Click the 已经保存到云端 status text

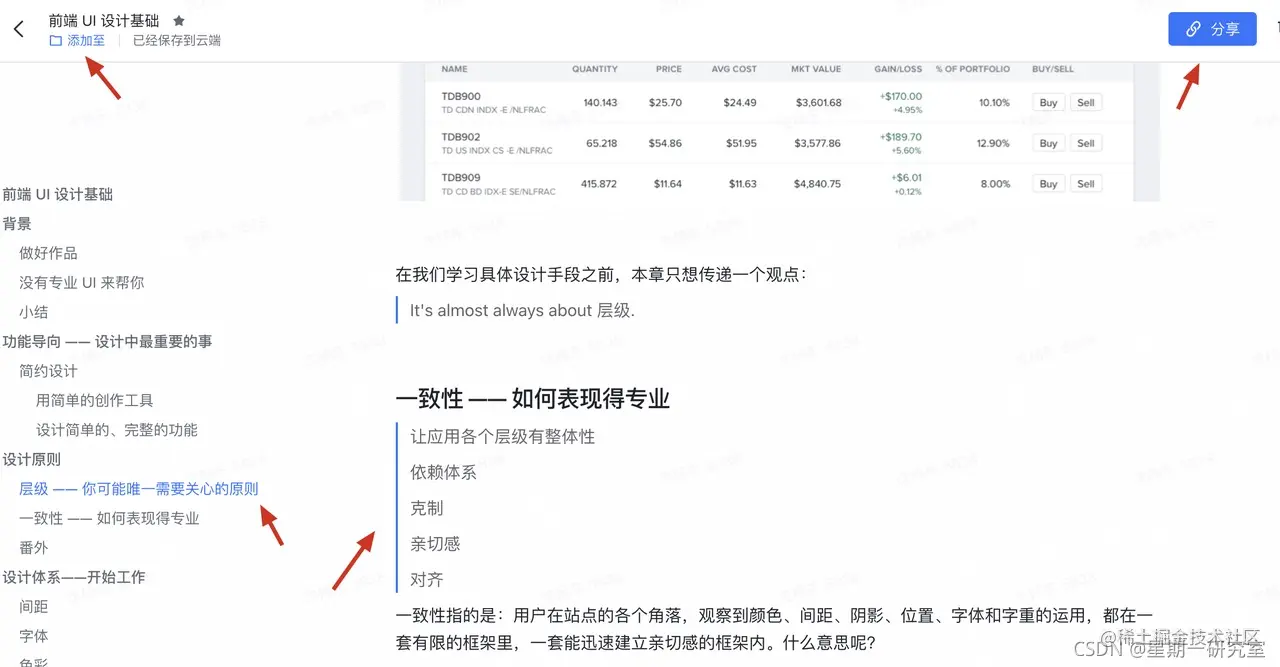point(177,41)
